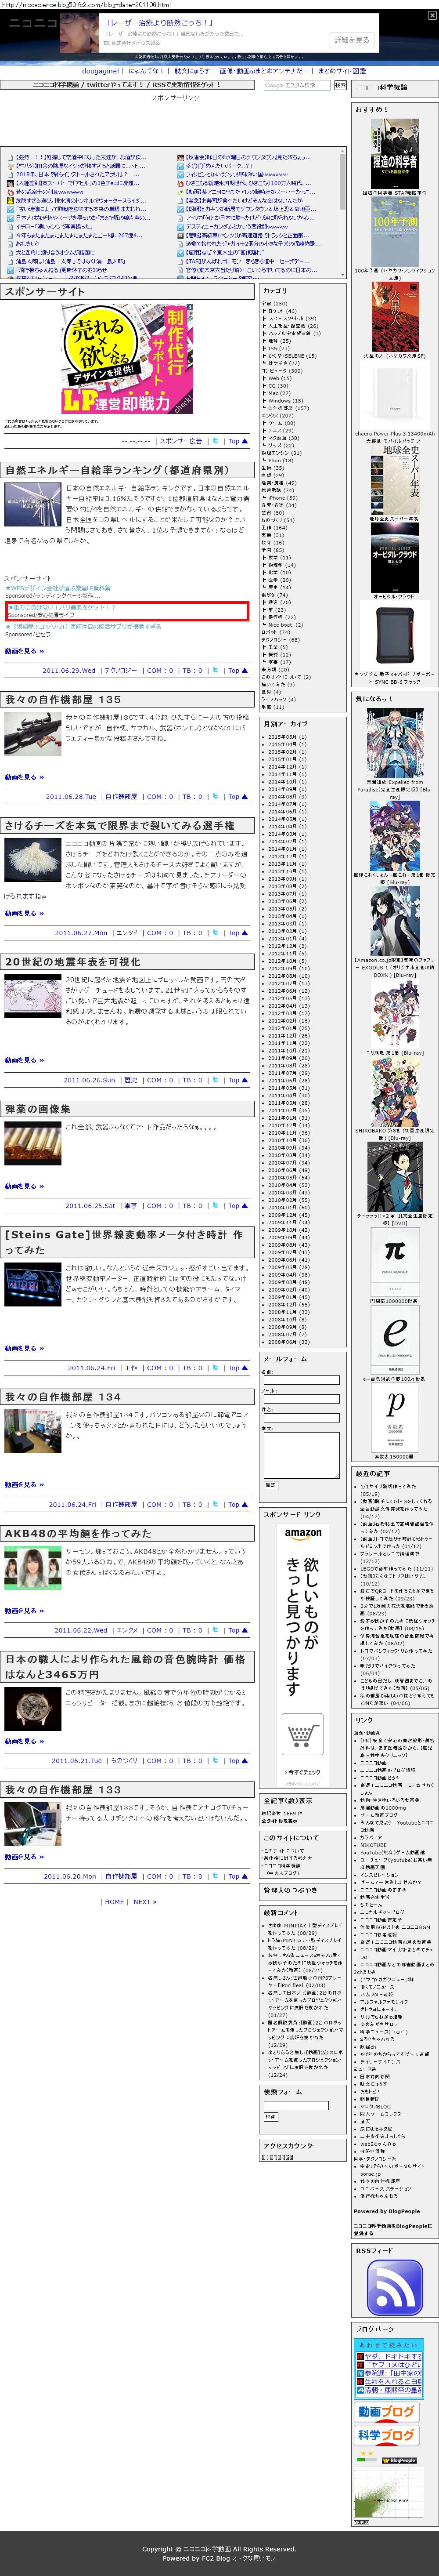
Task: Click scrollbar of the top link list box
Action: coord(343,214)
